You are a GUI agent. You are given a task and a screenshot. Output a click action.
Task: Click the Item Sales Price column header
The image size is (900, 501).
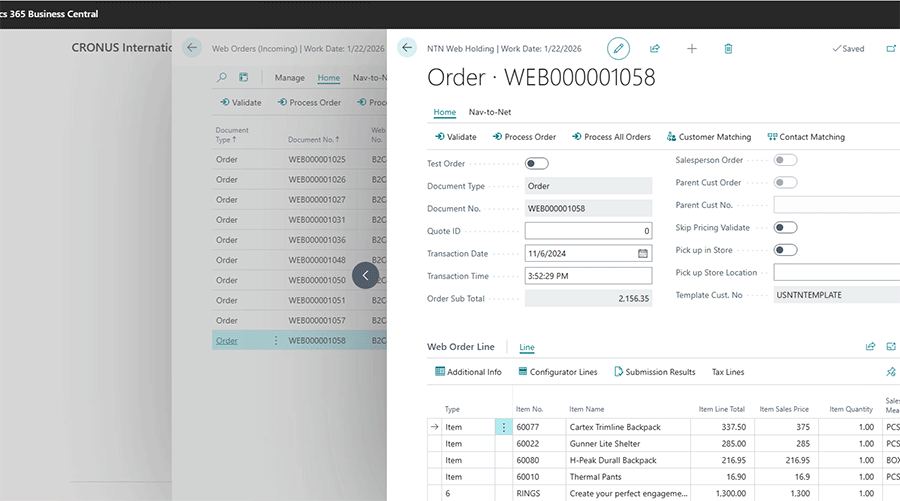(784, 409)
